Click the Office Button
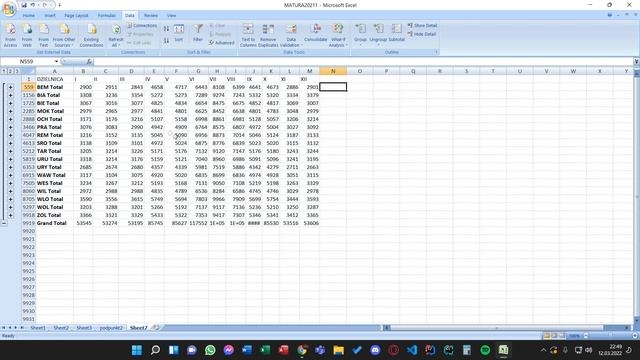 click(x=9, y=9)
